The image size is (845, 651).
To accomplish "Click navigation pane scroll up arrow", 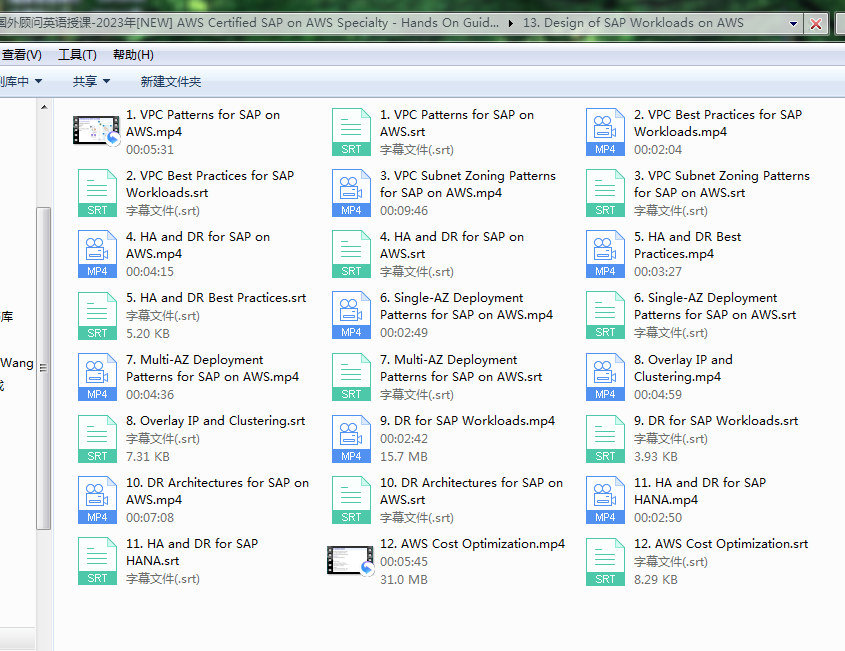I will tap(44, 107).
